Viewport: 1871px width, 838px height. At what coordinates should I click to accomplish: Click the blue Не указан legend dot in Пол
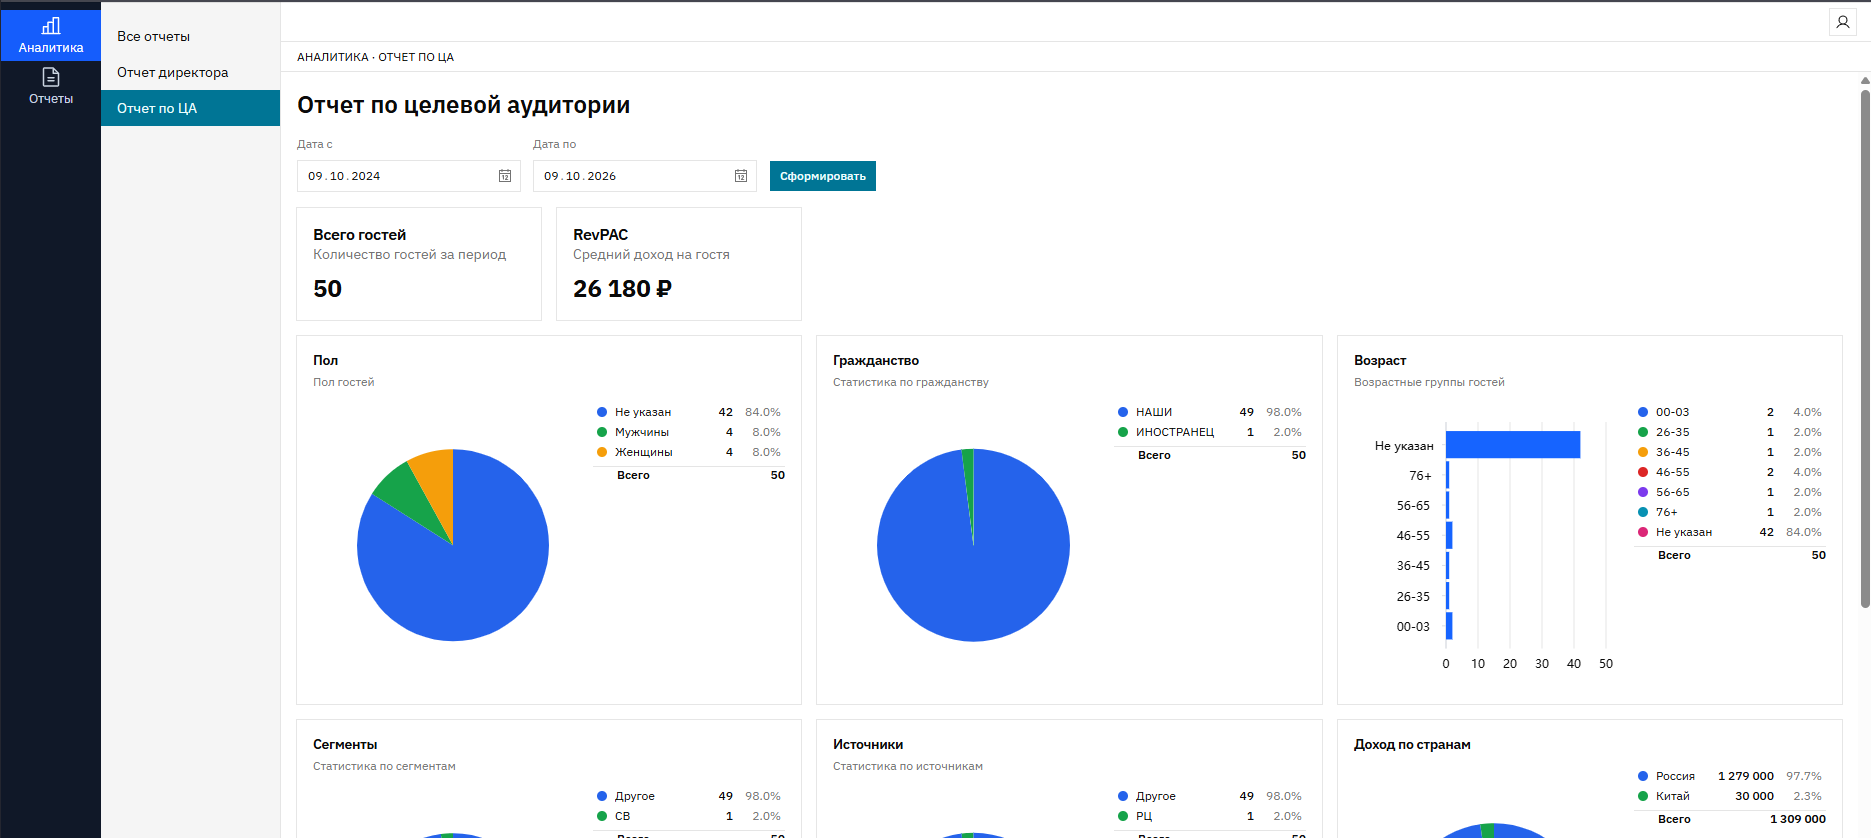[x=602, y=412]
